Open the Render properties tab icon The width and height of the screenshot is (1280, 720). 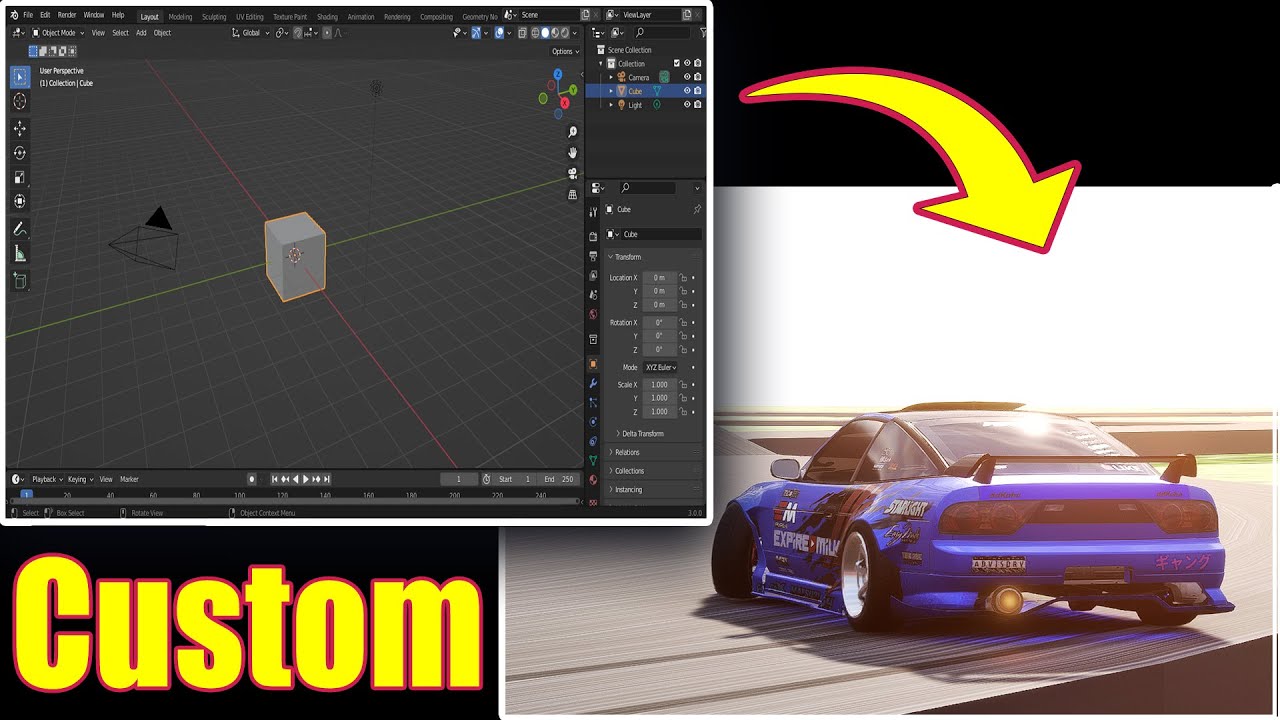(594, 237)
